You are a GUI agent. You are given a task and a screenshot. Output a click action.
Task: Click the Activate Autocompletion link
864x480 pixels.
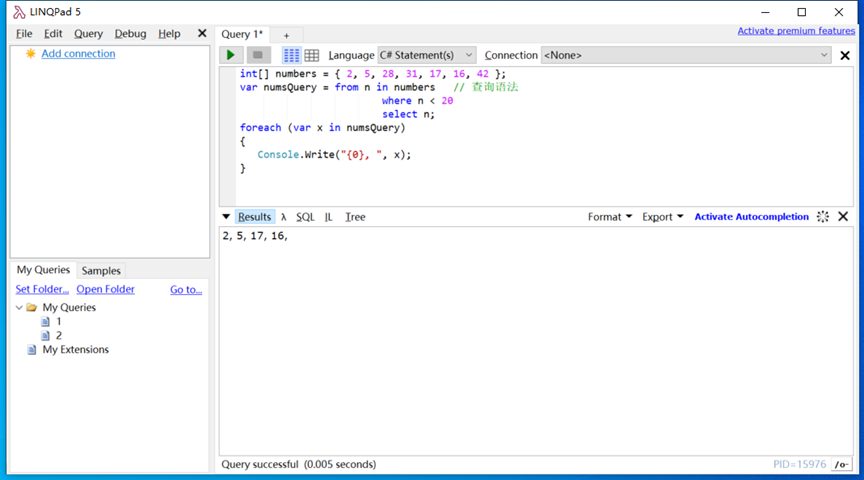[751, 217]
